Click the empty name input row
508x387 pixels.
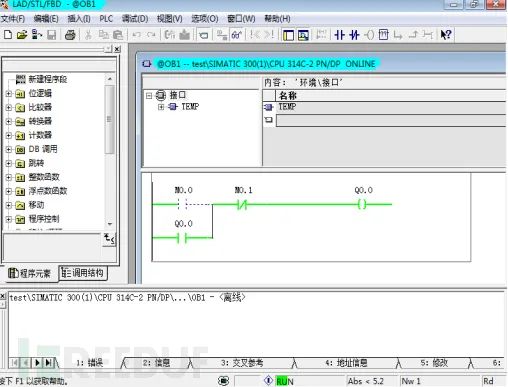(391, 120)
